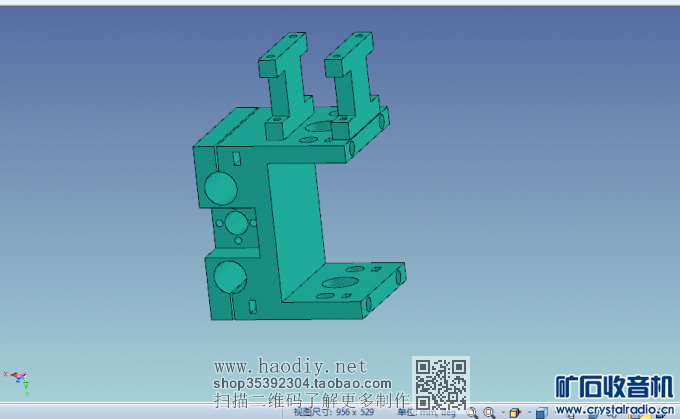Click the first magnifier zoom icon in status bar

pos(475,412)
